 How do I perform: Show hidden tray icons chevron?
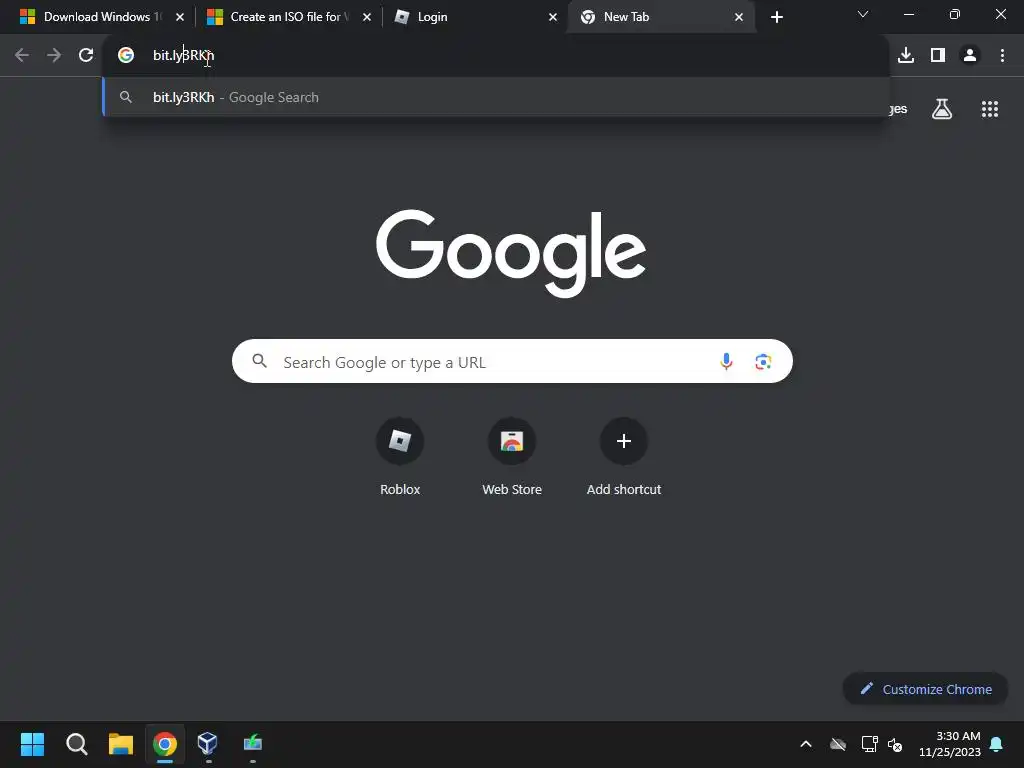pyautogui.click(x=806, y=744)
